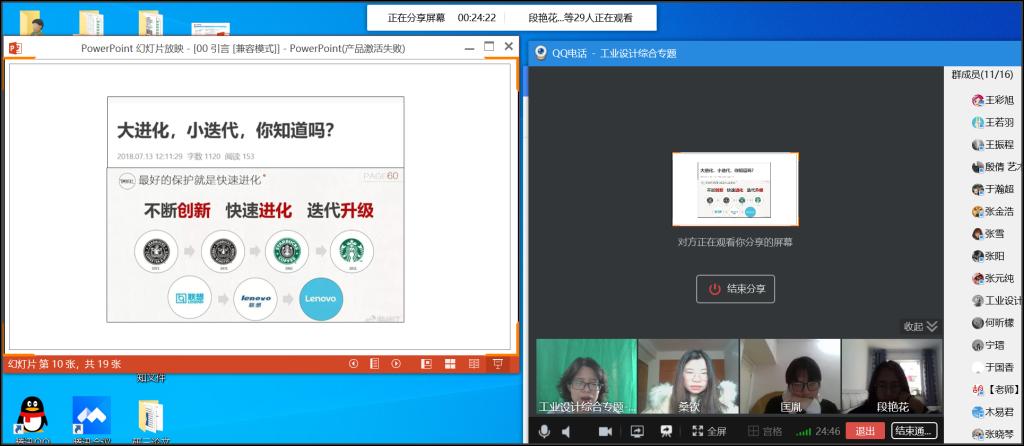Turn off the camera in call toolbar
1024x446 pixels.
click(604, 431)
